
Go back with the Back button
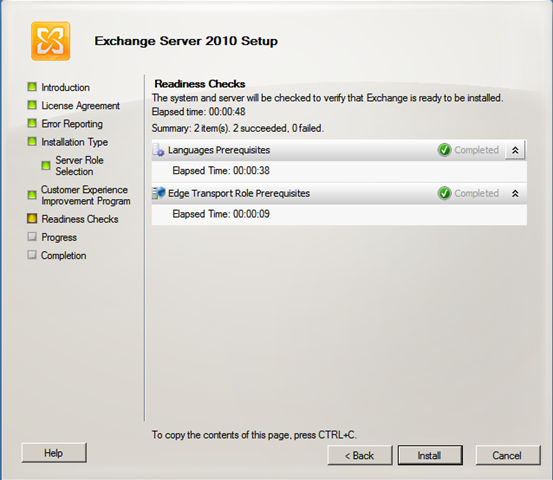359,455
